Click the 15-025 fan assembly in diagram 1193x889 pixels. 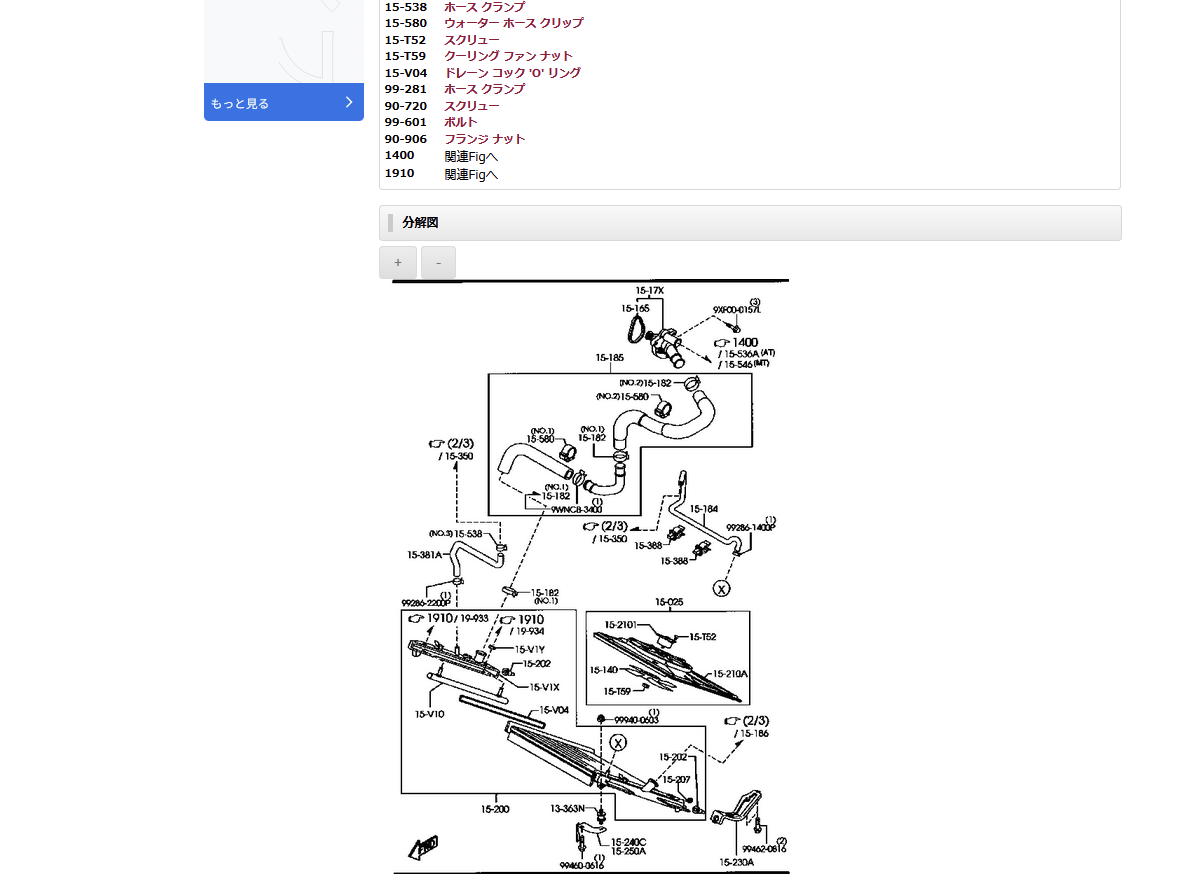click(670, 602)
